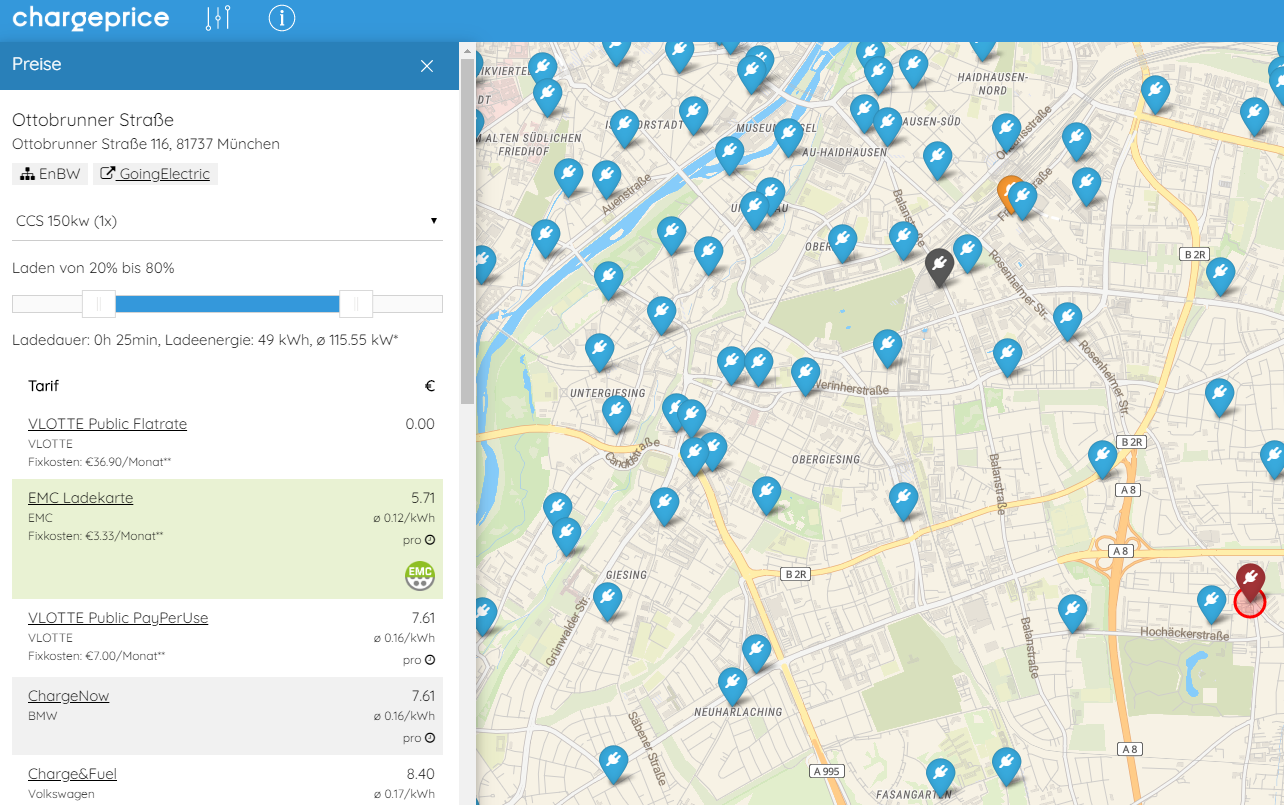This screenshot has width=1284, height=805.
Task: Click the price panel vertical scrollbar
Action: (x=467, y=230)
